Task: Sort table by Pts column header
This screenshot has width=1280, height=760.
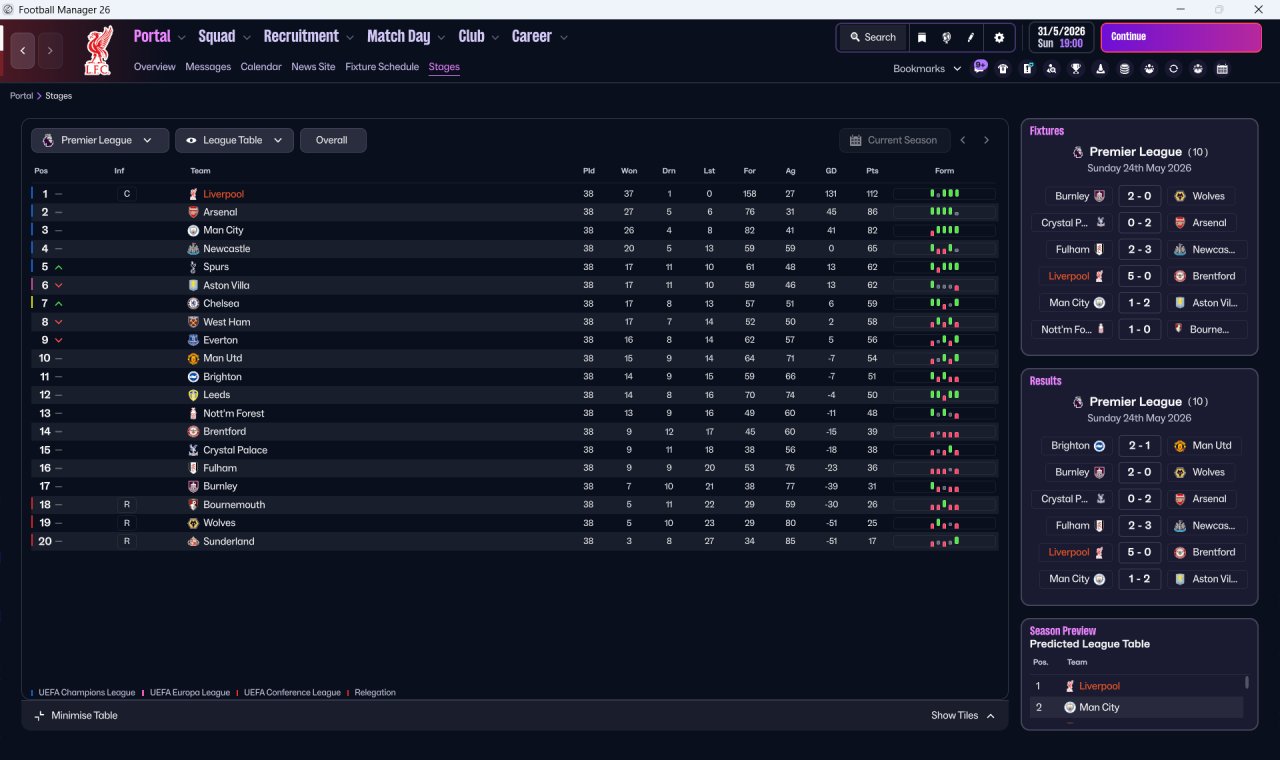Action: pyautogui.click(x=872, y=171)
